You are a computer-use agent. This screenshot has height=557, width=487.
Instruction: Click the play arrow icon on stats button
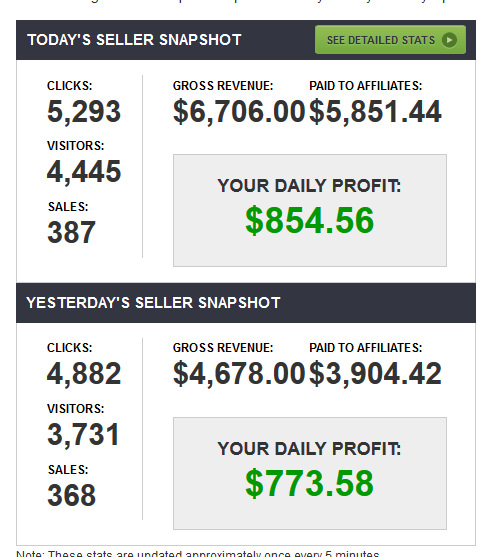click(x=449, y=40)
